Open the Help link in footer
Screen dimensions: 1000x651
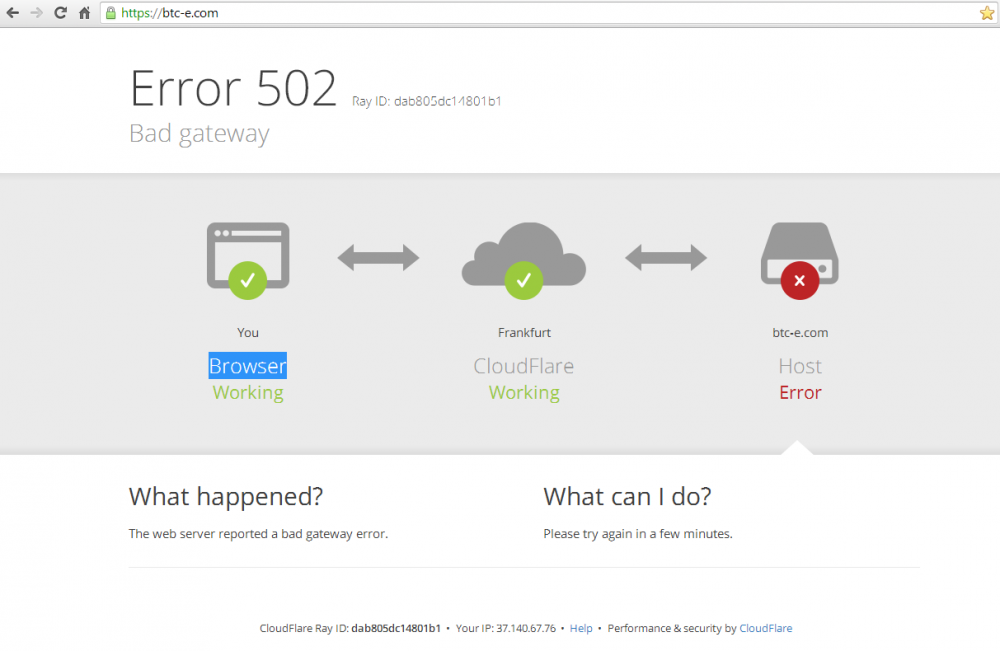pos(581,628)
